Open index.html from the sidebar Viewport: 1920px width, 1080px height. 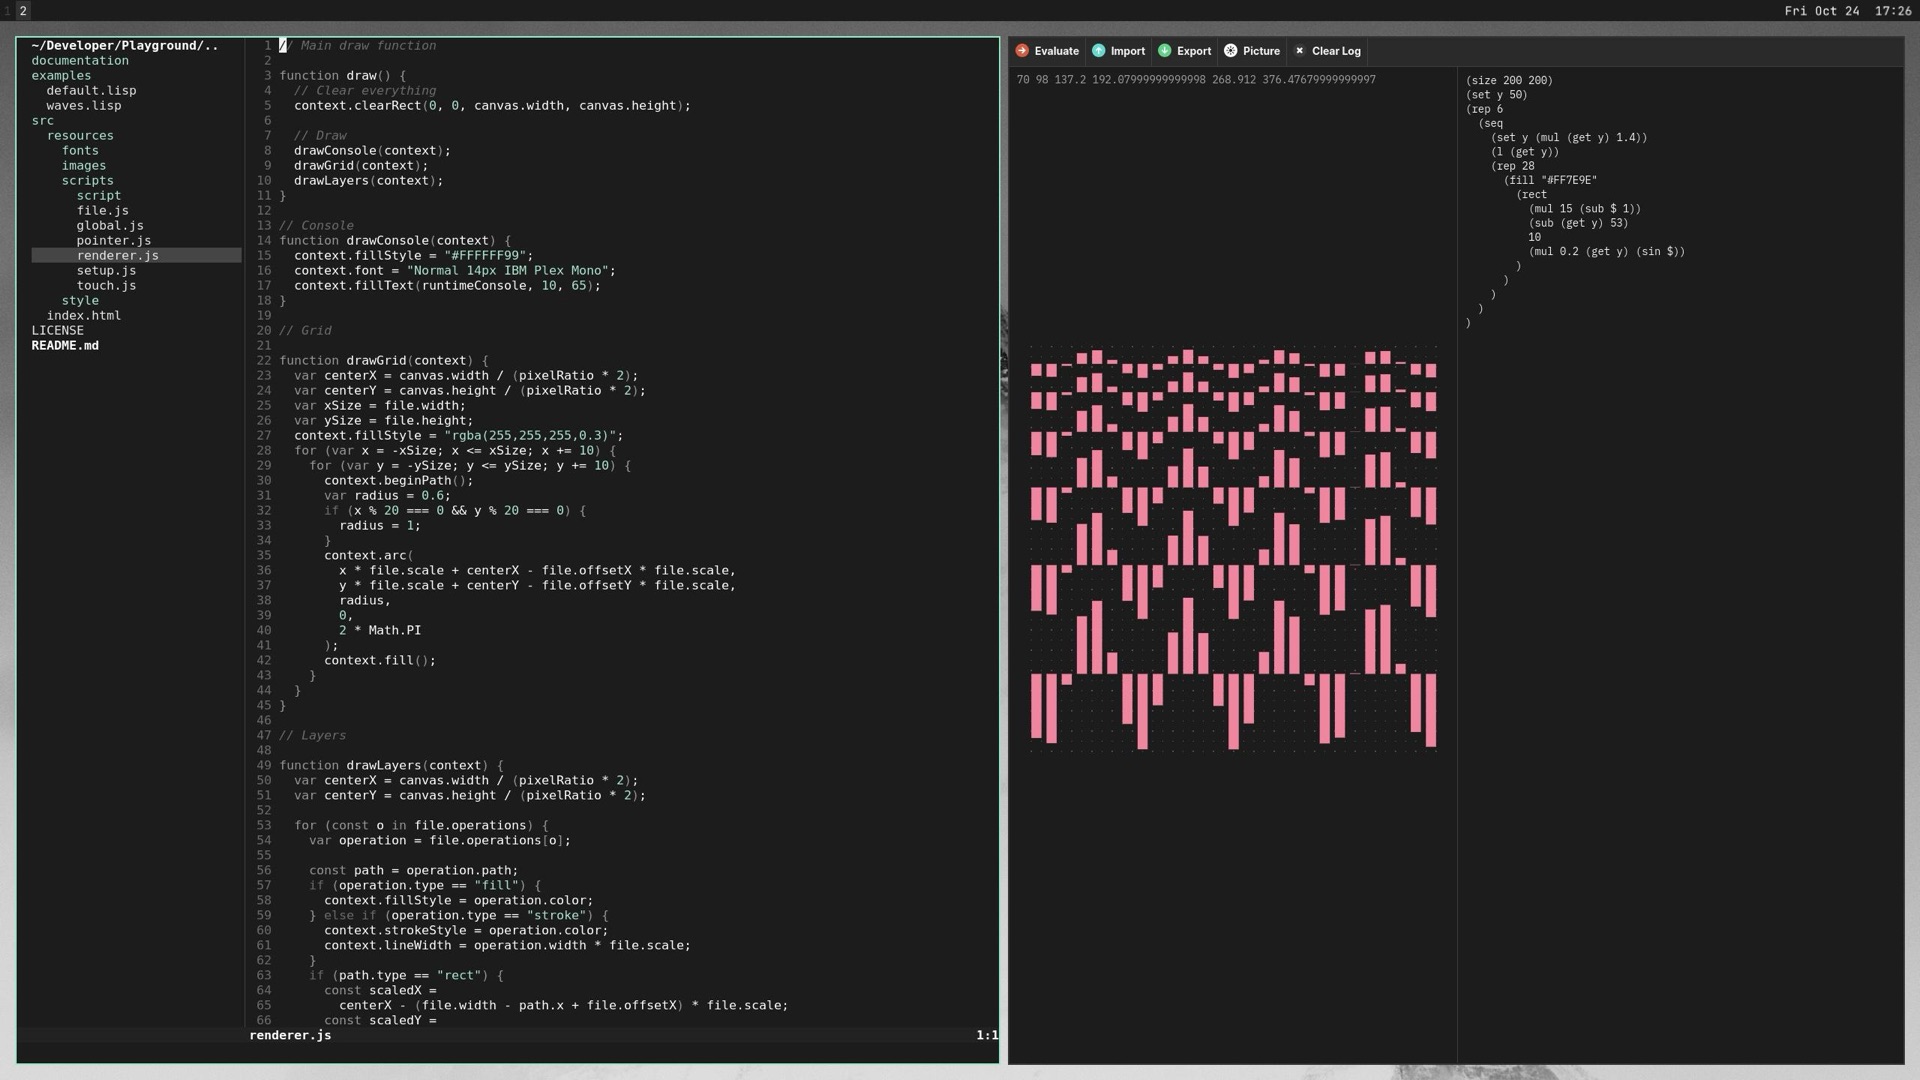click(x=84, y=315)
